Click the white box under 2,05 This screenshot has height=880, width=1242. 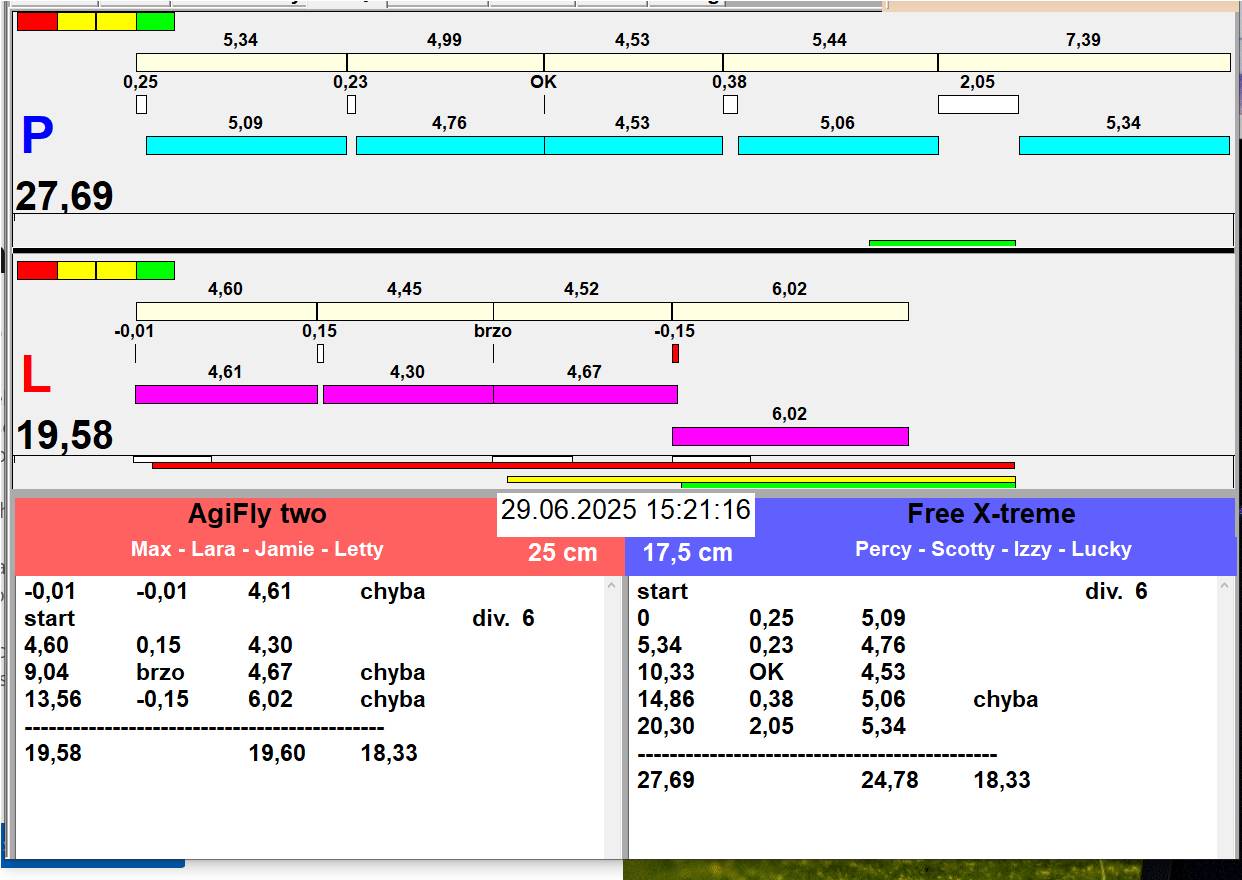point(977,104)
